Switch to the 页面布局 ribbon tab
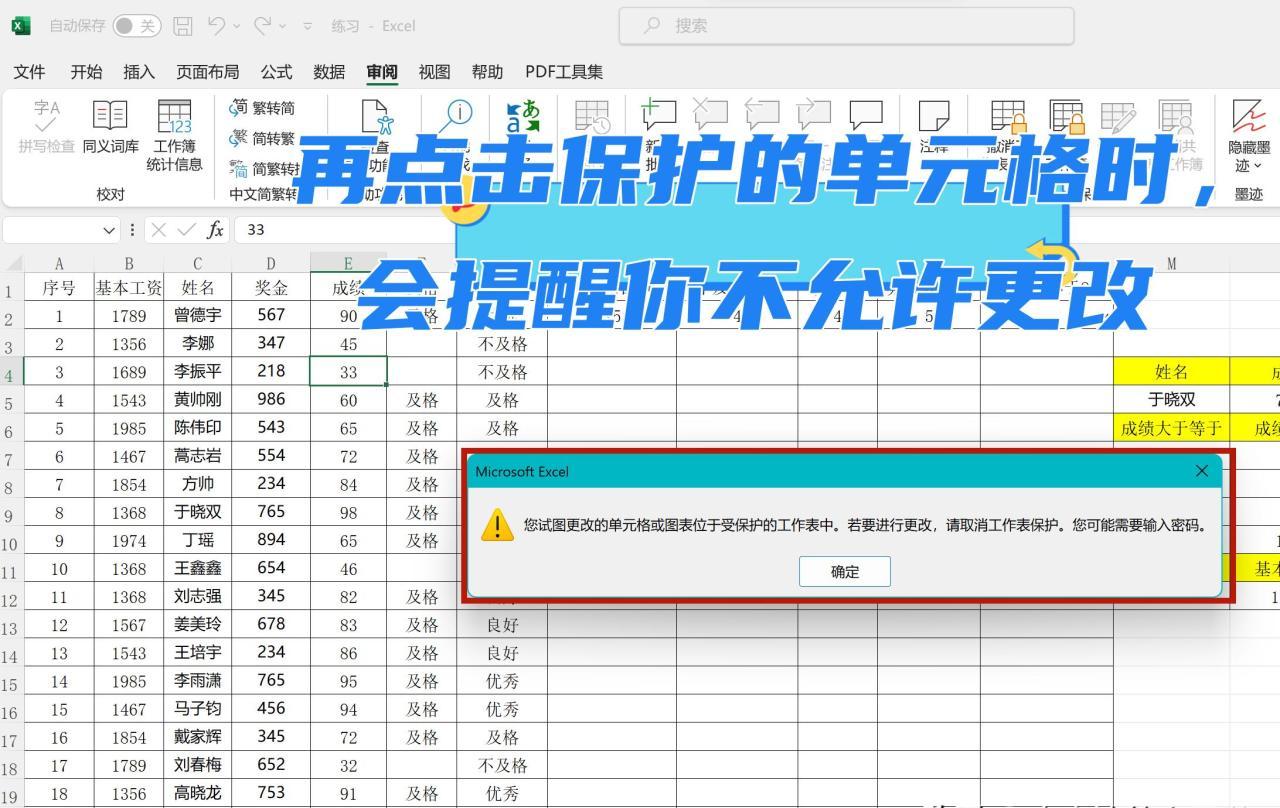The width and height of the screenshot is (1280, 808). click(207, 71)
